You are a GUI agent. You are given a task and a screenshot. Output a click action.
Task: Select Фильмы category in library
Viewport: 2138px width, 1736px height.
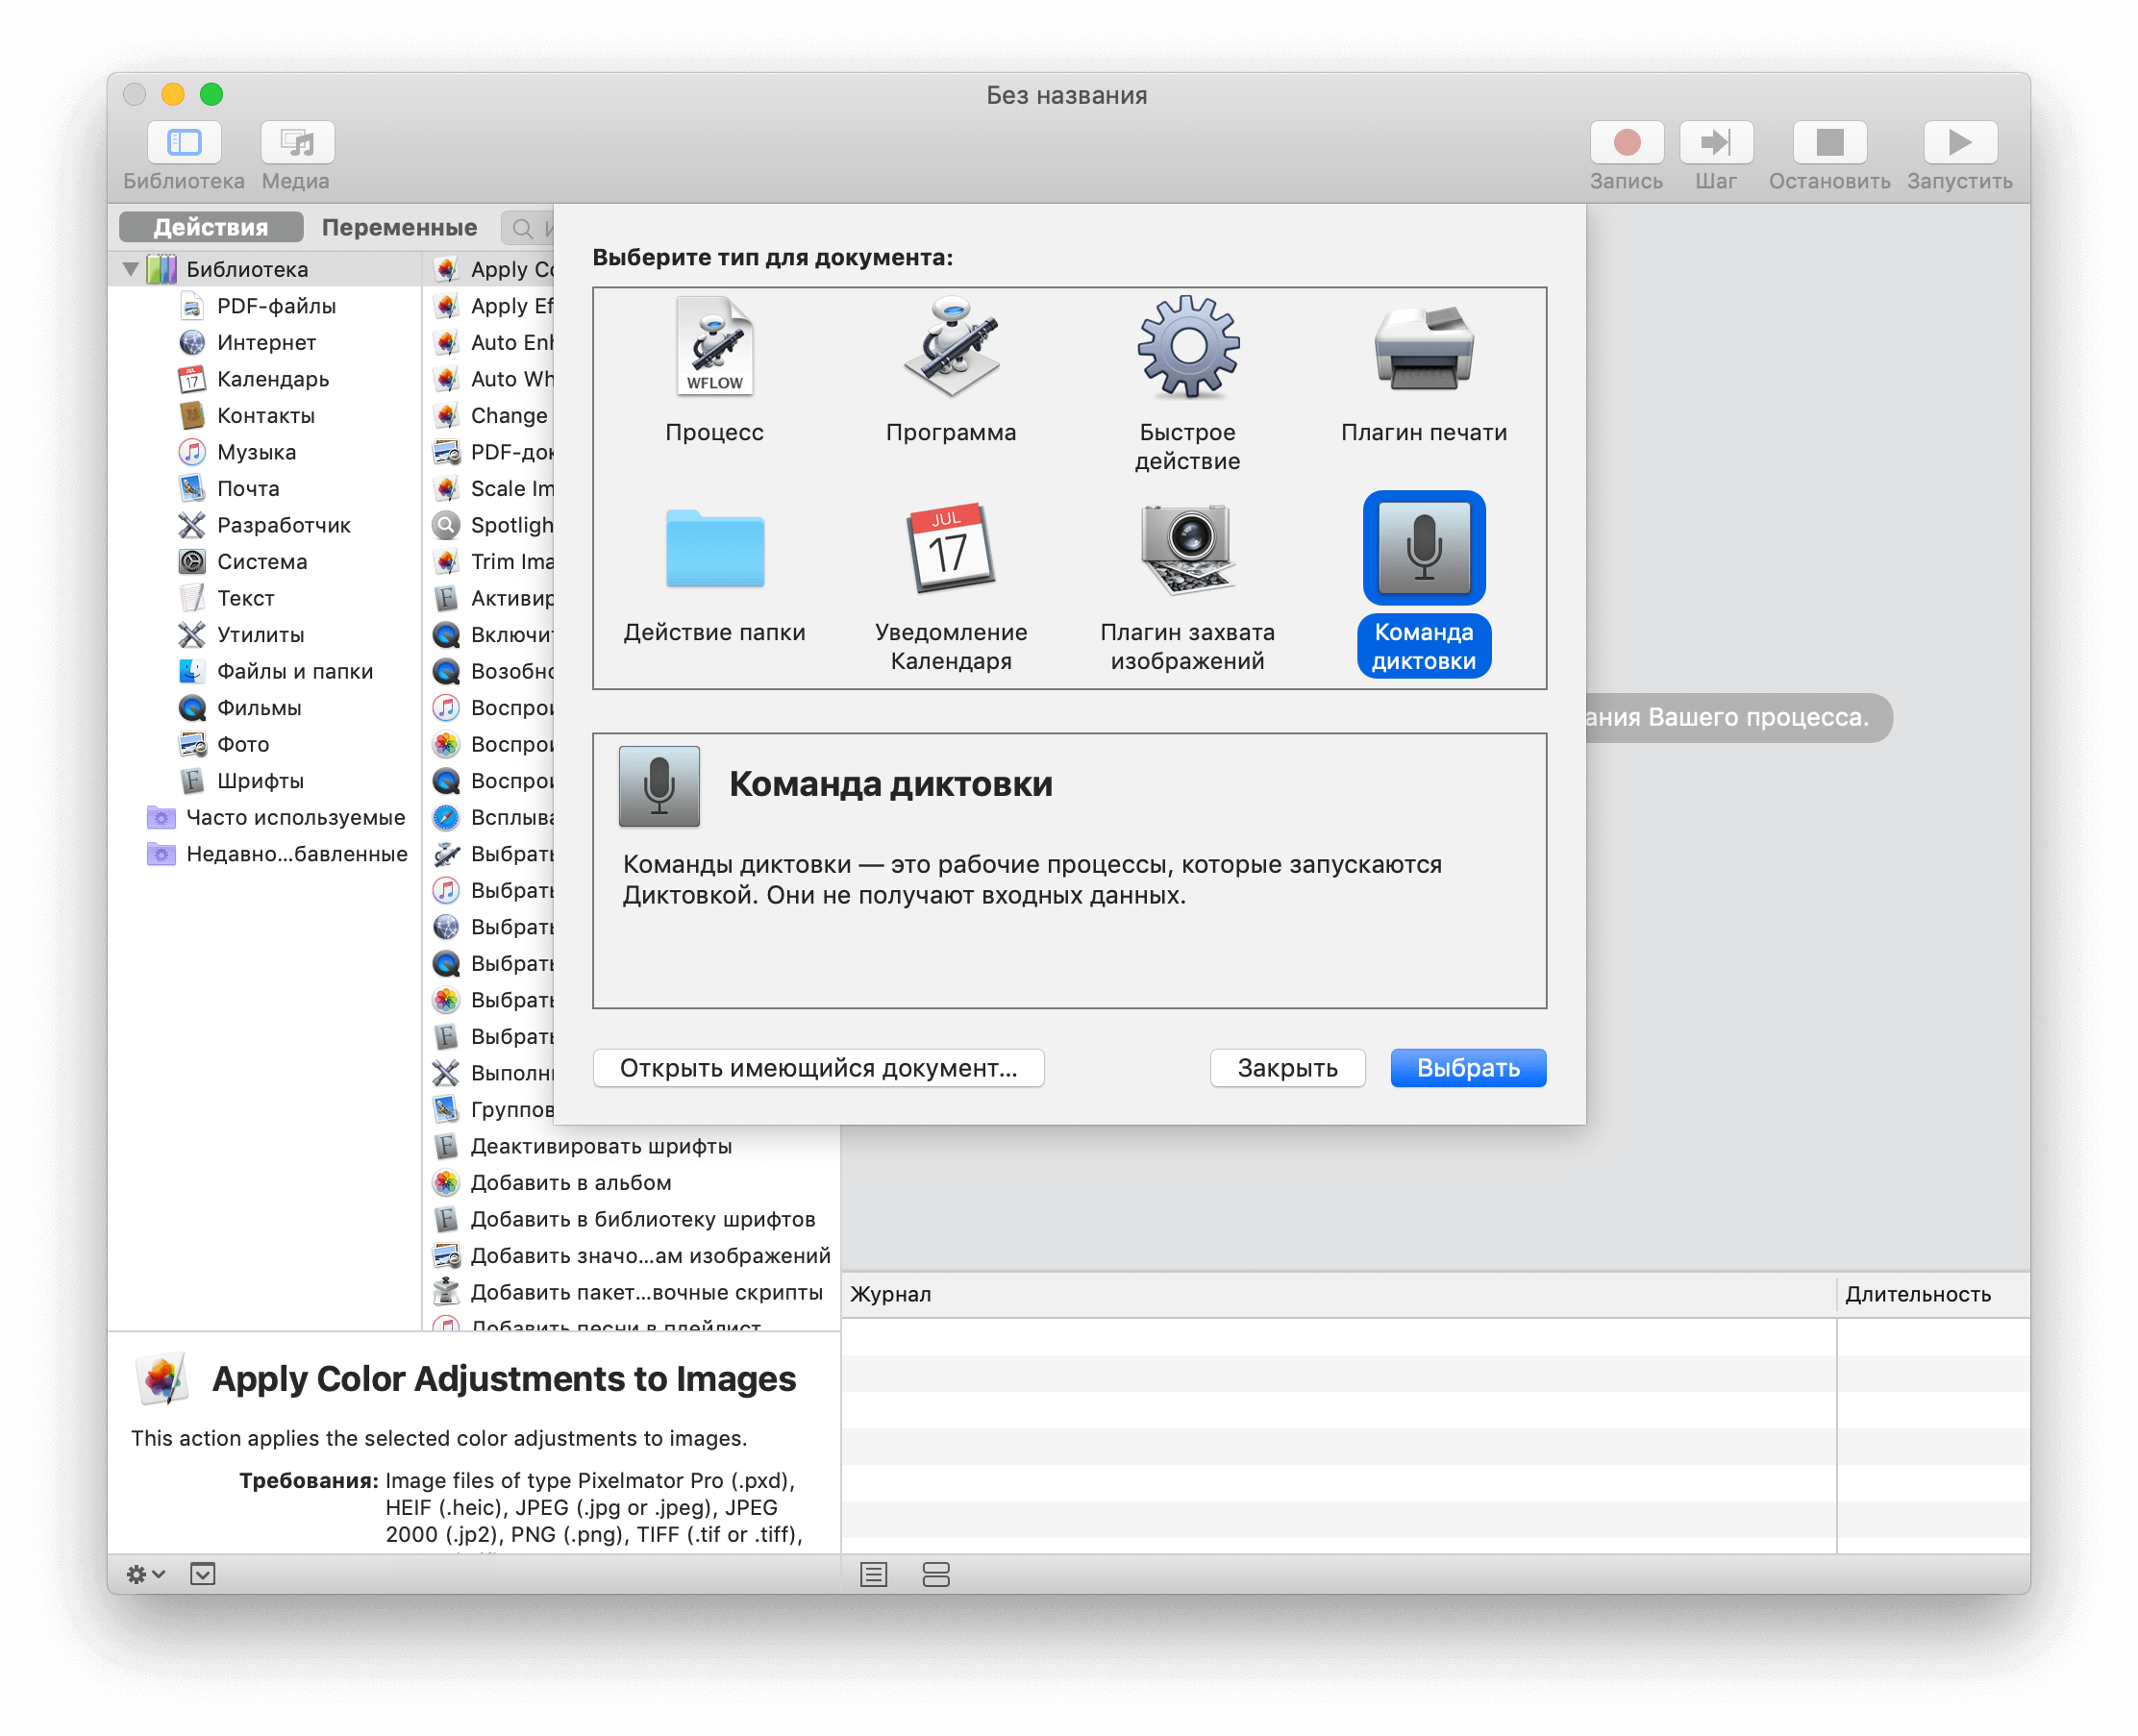264,707
